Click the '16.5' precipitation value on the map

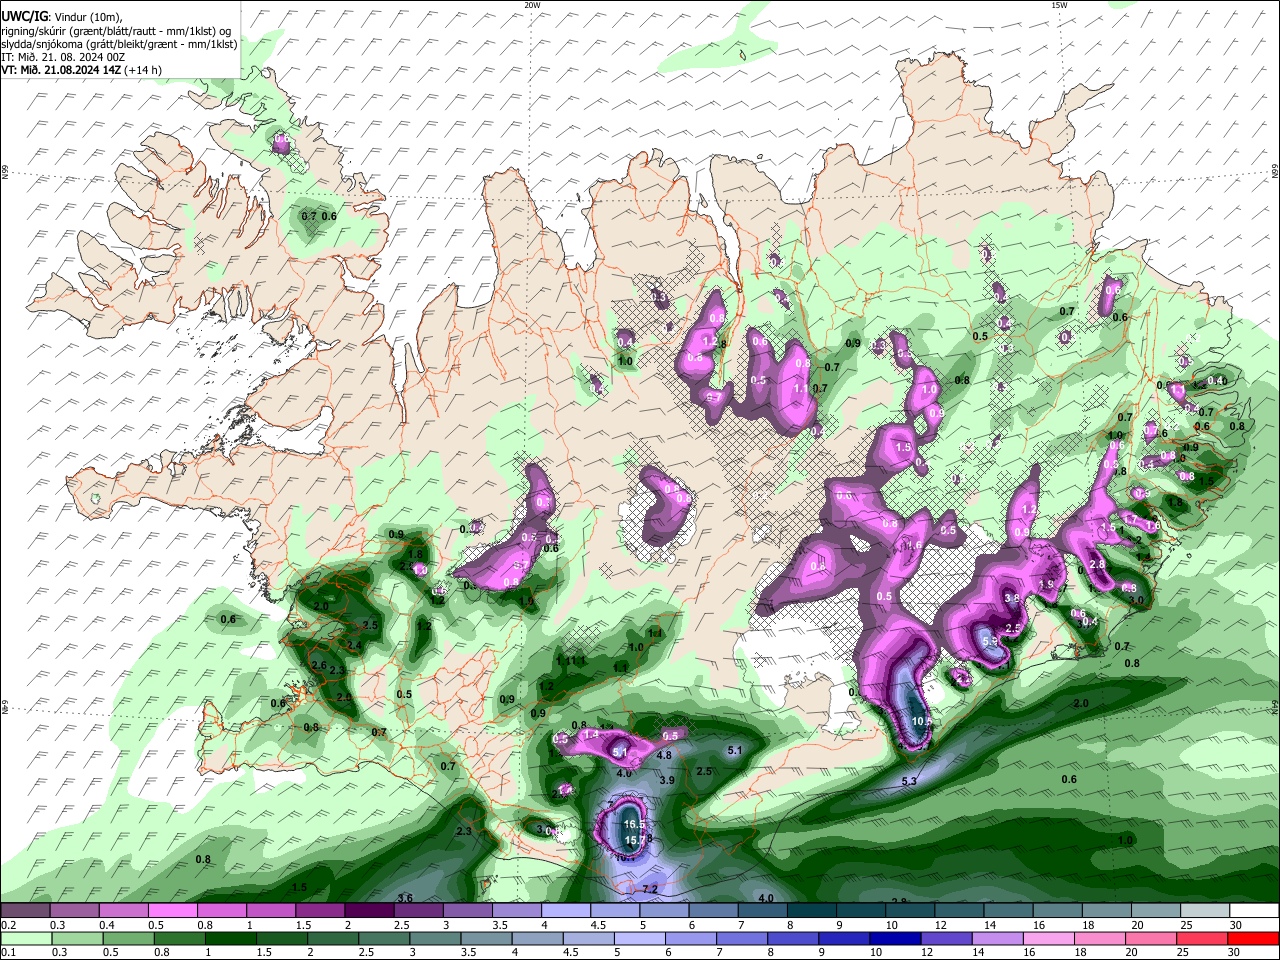click(632, 824)
